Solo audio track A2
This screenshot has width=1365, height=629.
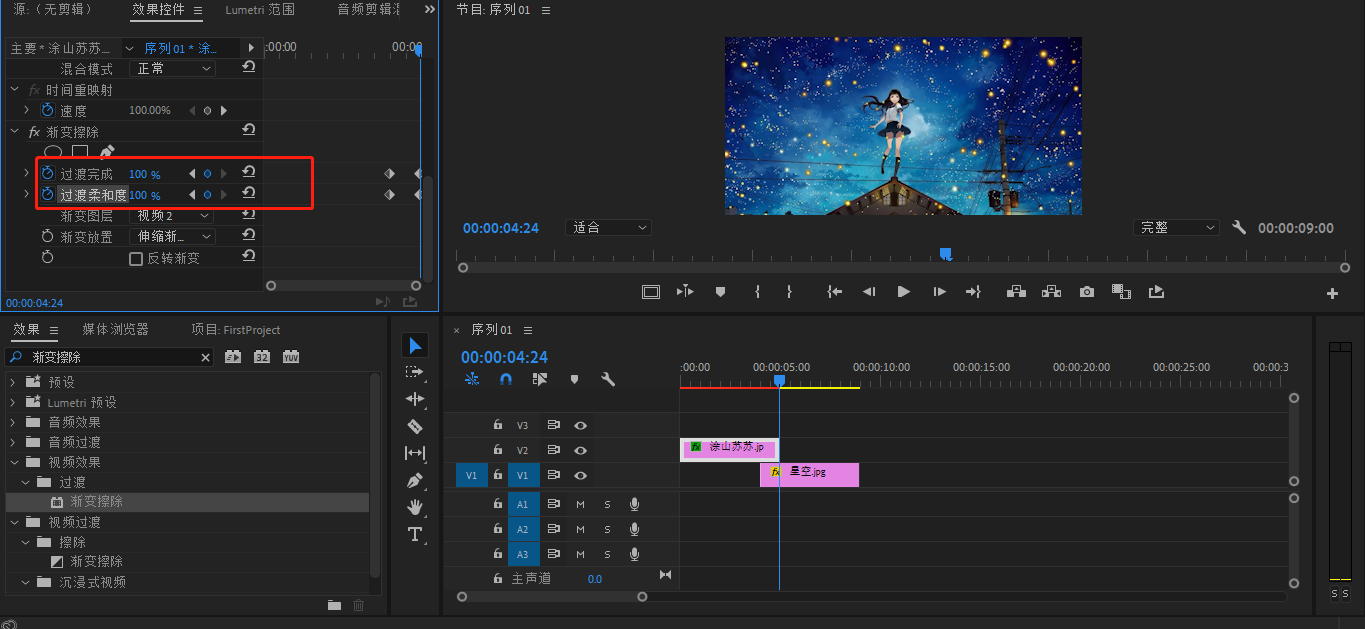pos(607,529)
